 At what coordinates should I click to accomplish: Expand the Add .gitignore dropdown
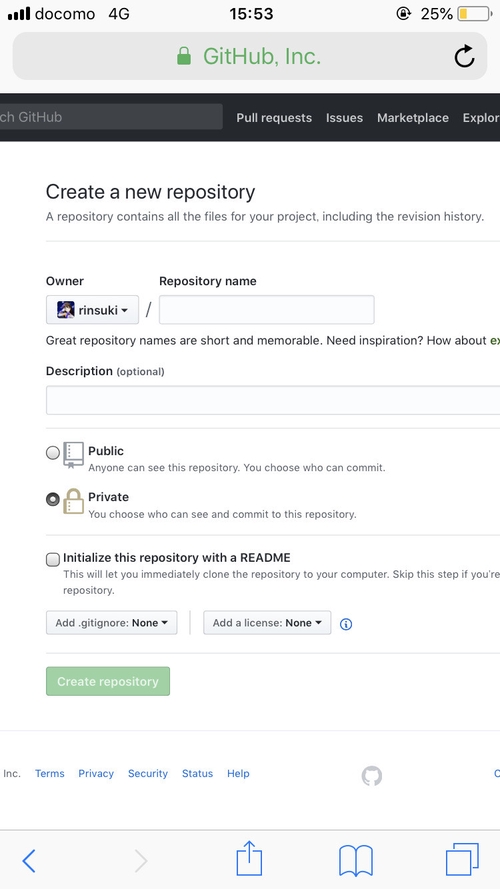pos(112,623)
